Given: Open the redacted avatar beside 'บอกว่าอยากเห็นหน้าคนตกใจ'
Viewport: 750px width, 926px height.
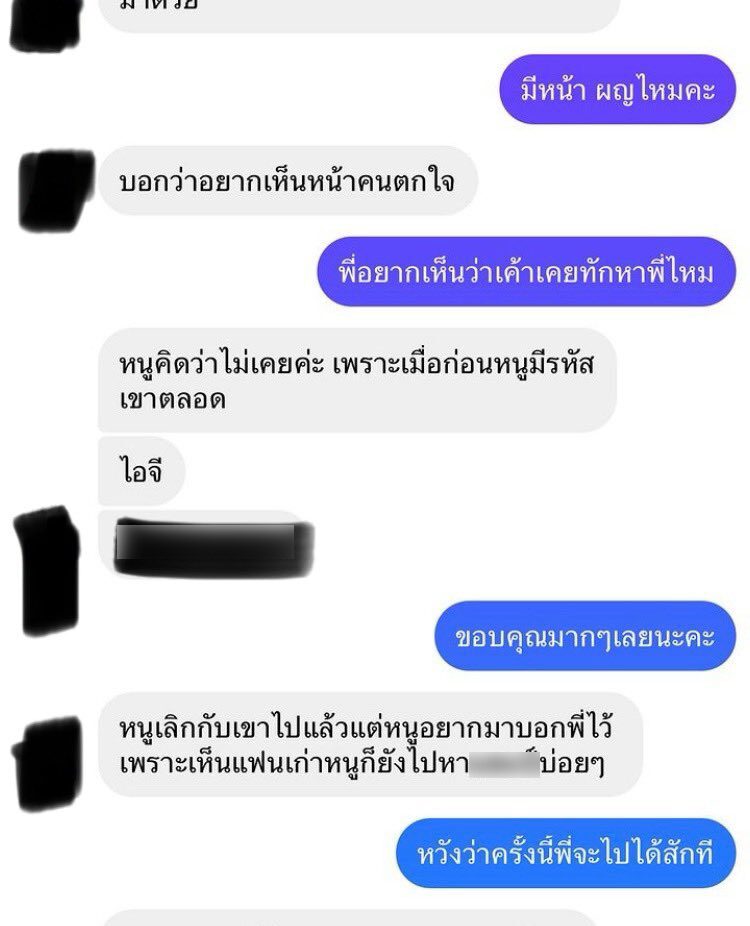Looking at the screenshot, I should (x=56, y=190).
